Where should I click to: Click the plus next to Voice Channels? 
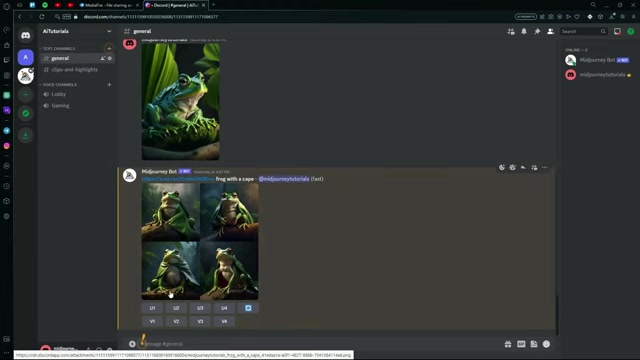click(109, 84)
